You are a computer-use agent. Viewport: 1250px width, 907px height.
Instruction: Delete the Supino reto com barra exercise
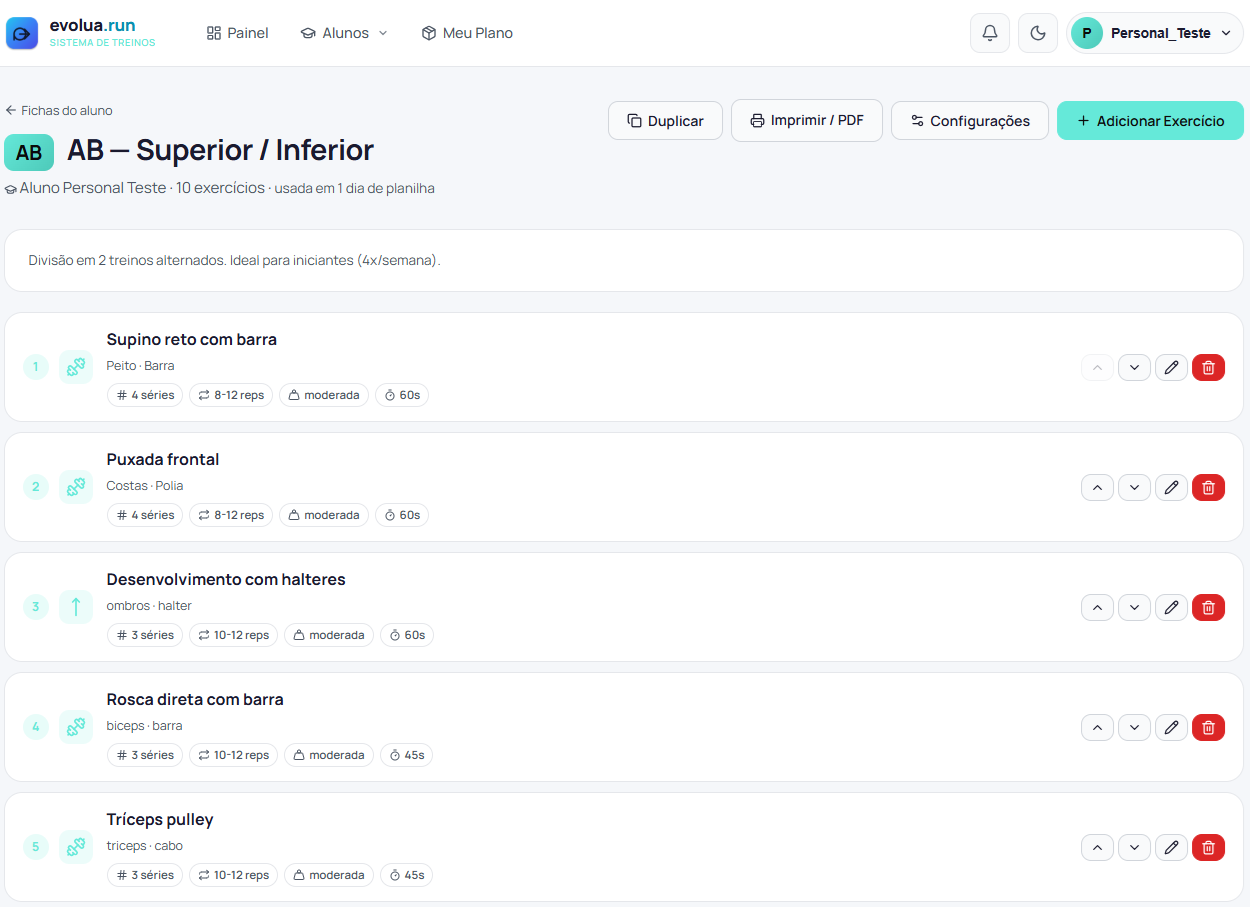(x=1208, y=367)
